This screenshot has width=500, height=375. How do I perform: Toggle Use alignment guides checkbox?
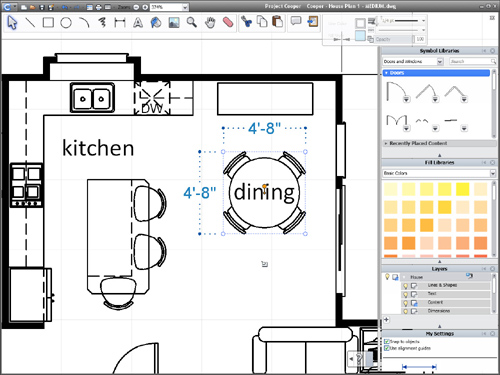pyautogui.click(x=387, y=348)
